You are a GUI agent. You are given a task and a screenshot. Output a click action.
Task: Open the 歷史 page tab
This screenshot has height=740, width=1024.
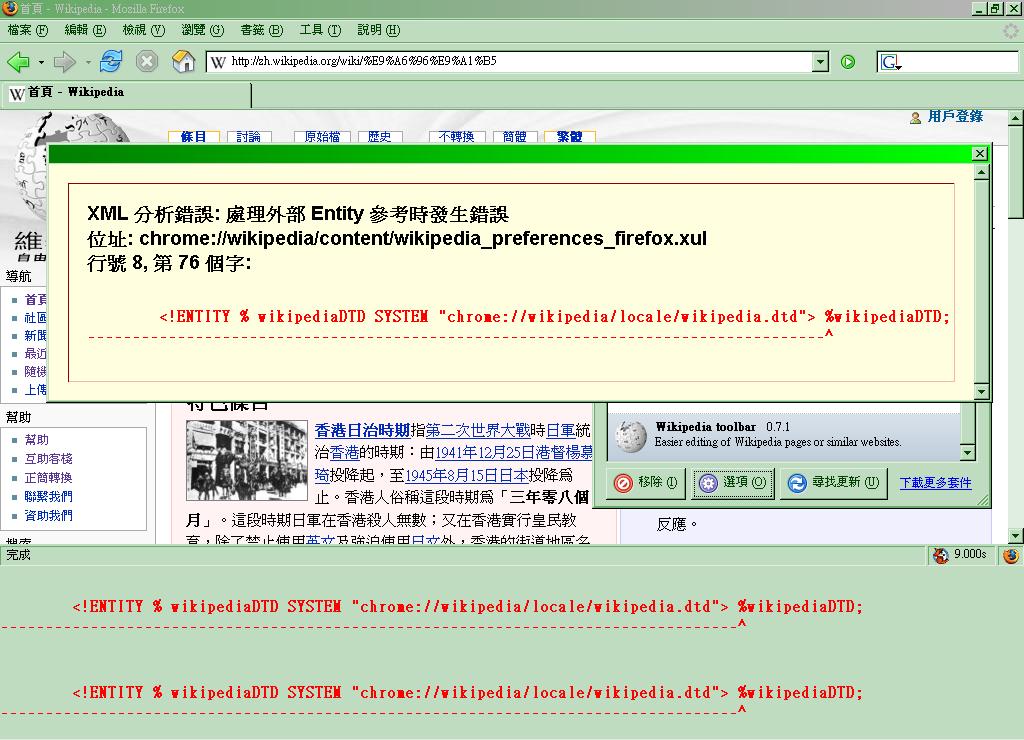tap(379, 137)
